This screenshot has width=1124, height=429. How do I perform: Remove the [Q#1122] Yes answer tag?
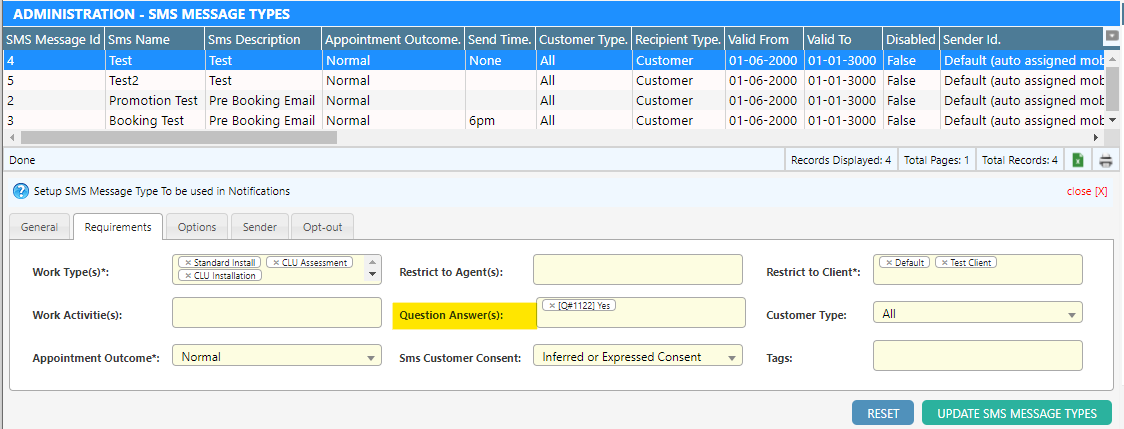point(552,306)
